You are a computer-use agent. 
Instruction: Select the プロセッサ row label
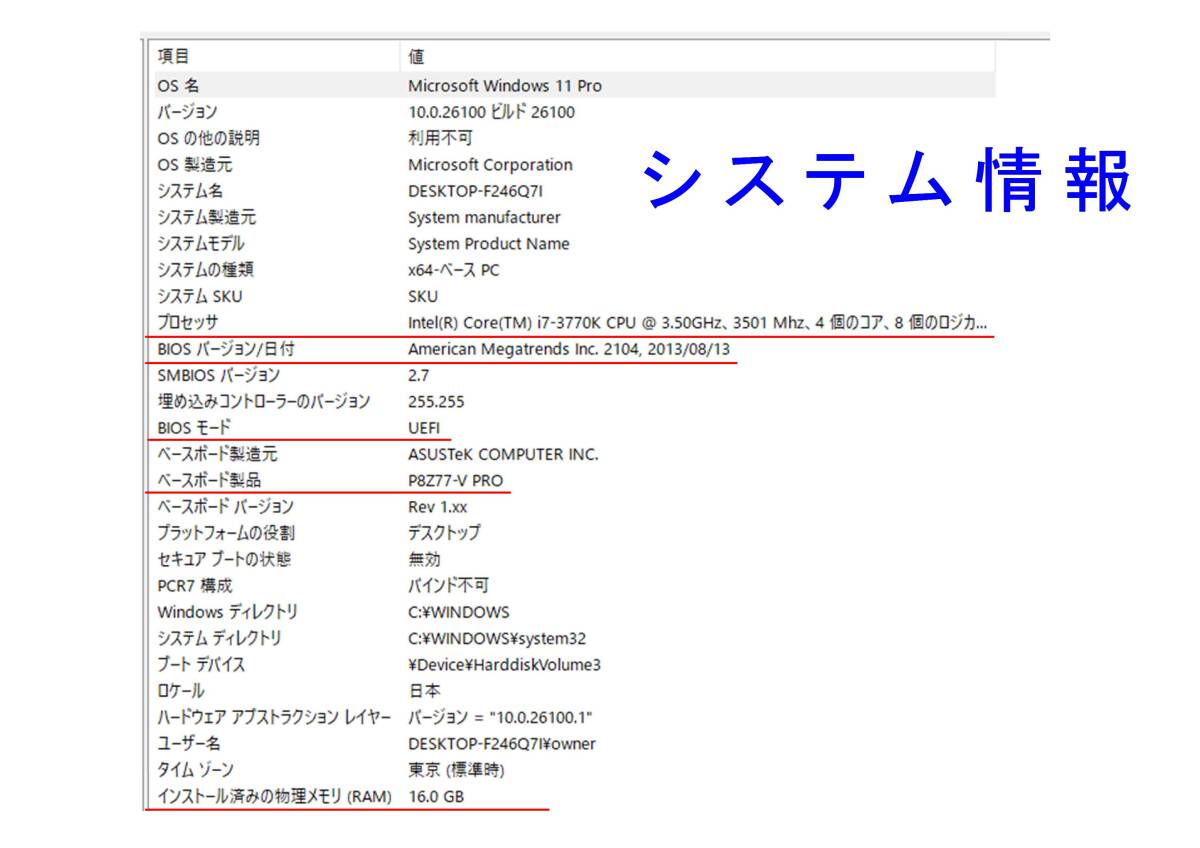(187, 322)
